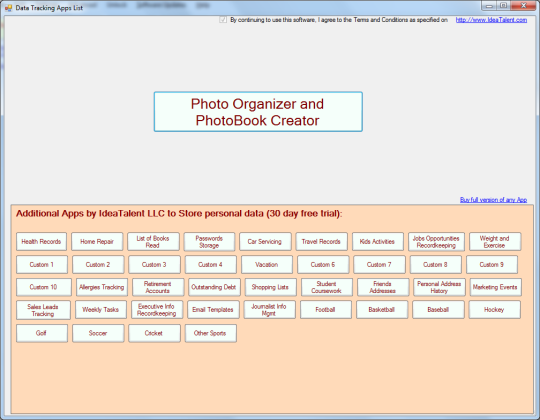Image resolution: width=540 pixels, height=420 pixels.
Task: Click the Basketball button
Action: (382, 309)
